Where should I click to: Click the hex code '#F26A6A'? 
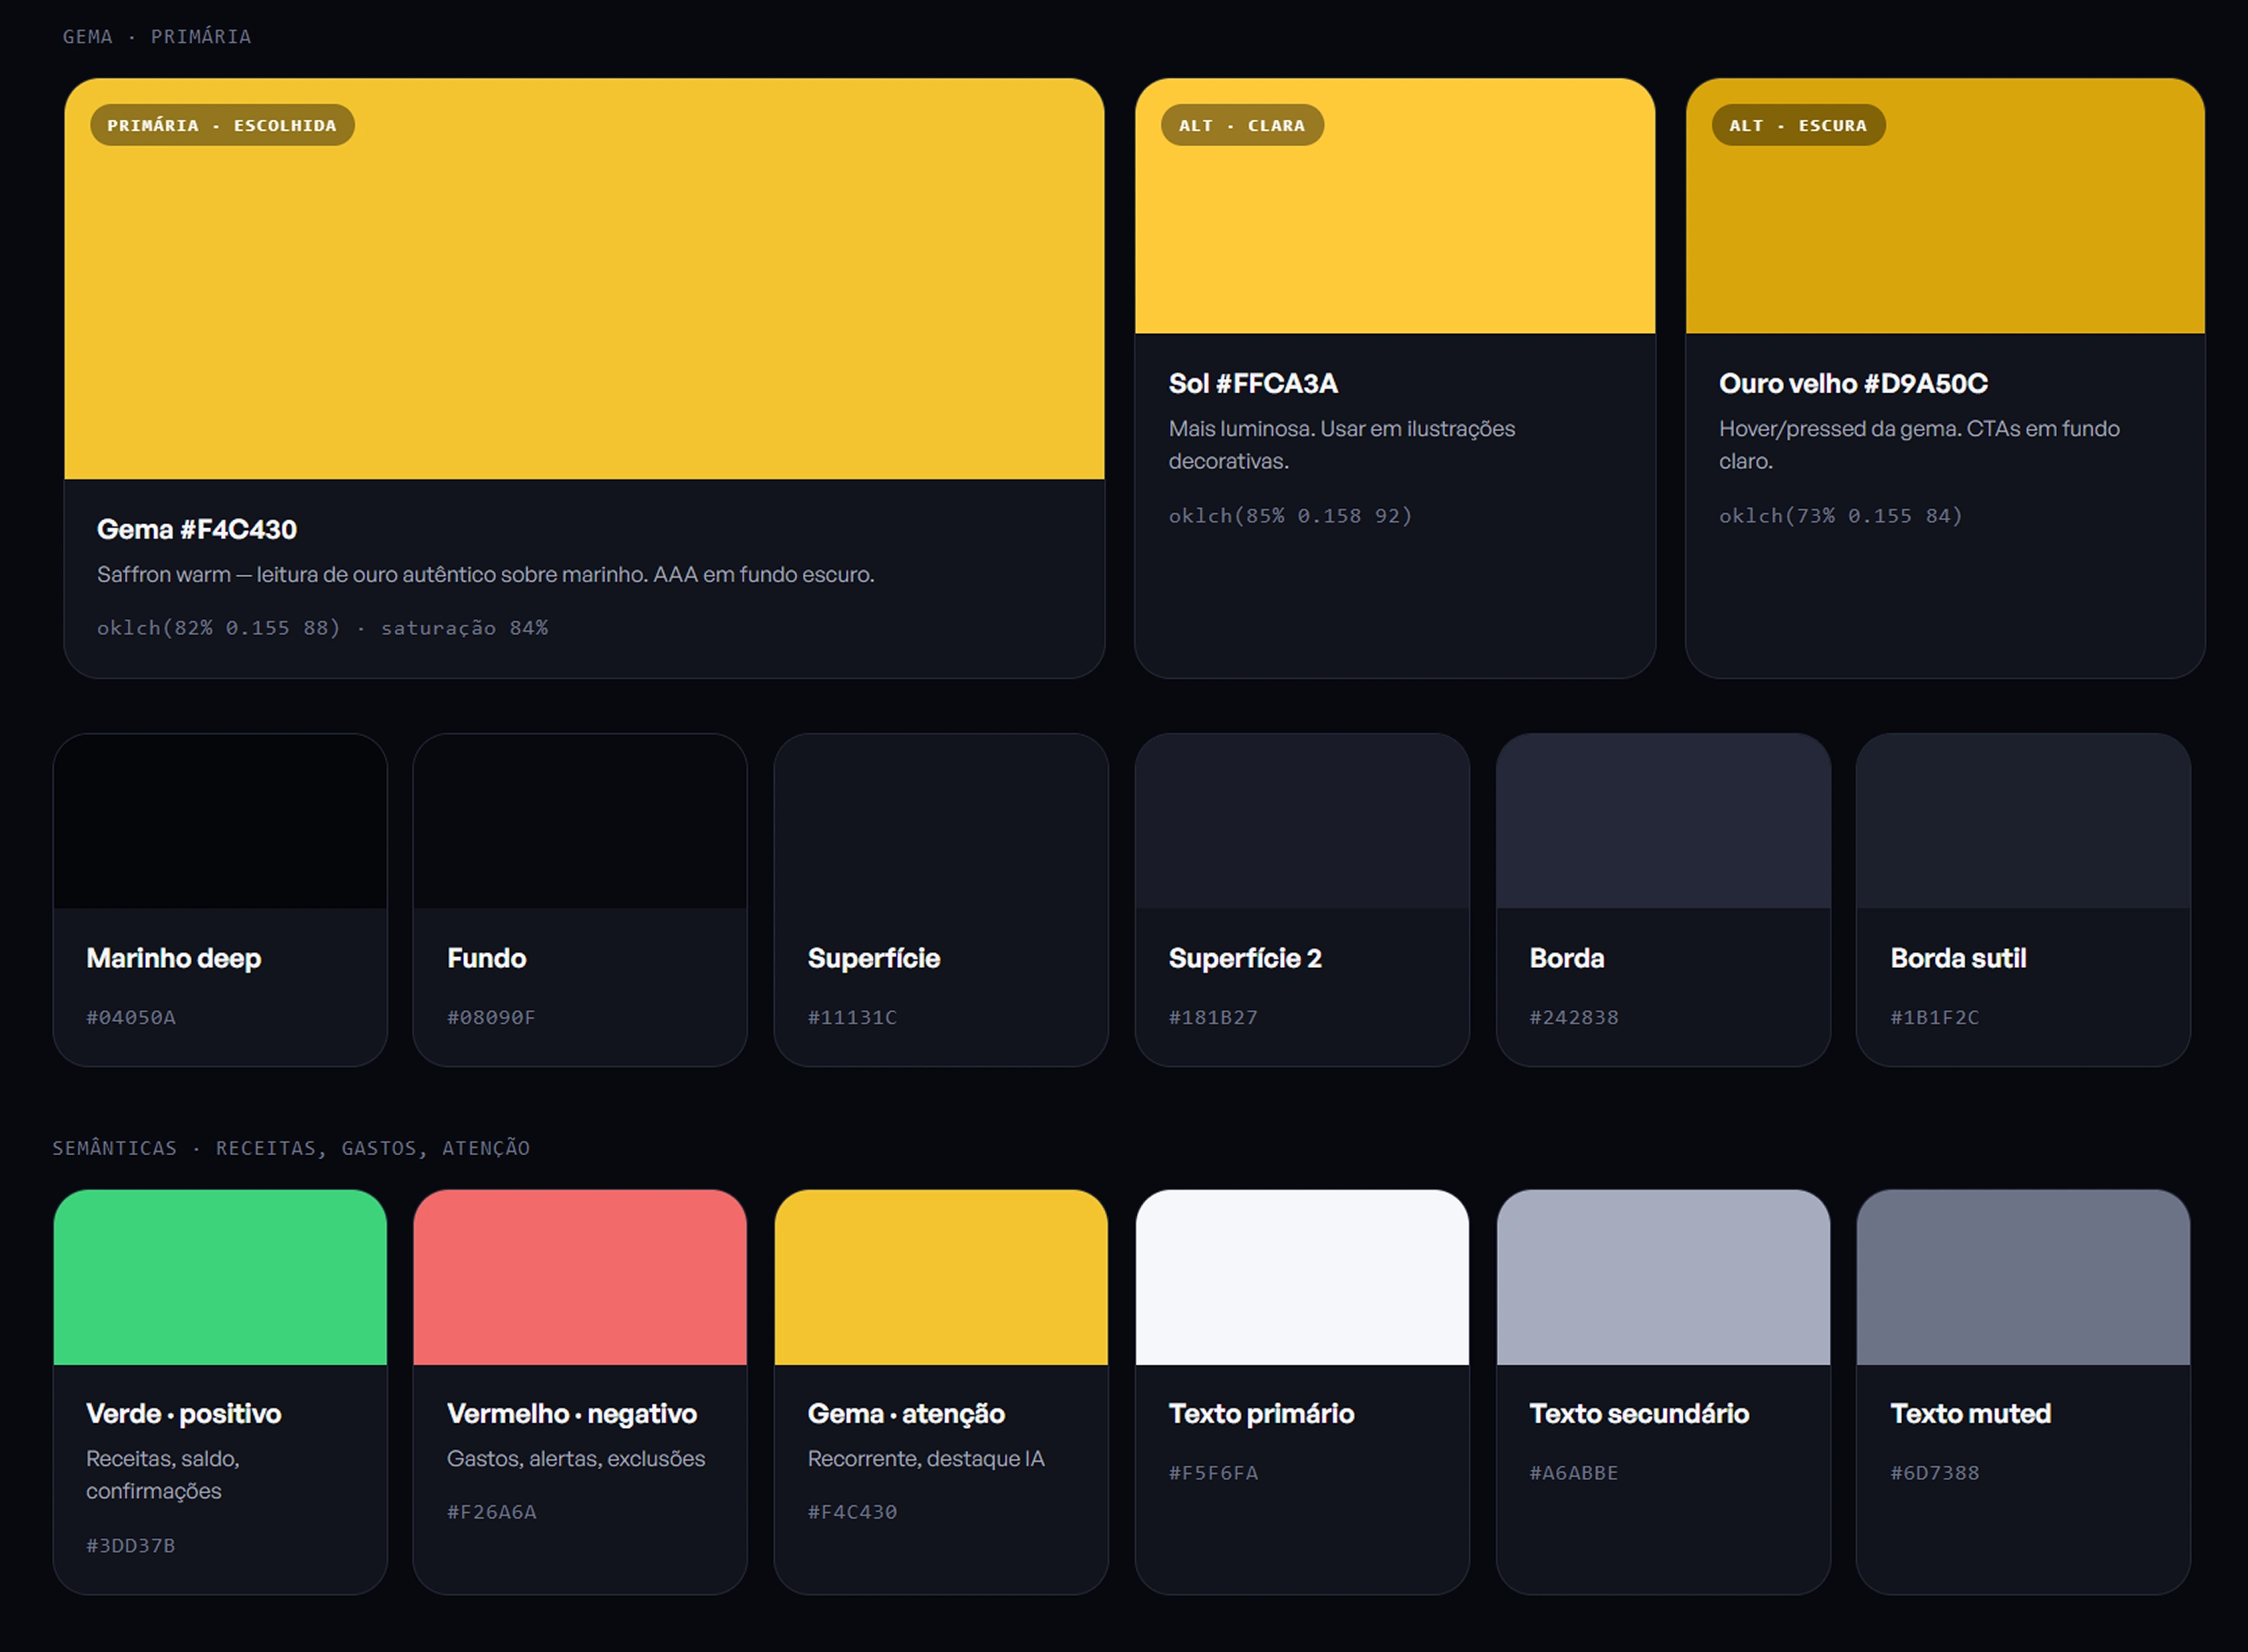(492, 1513)
